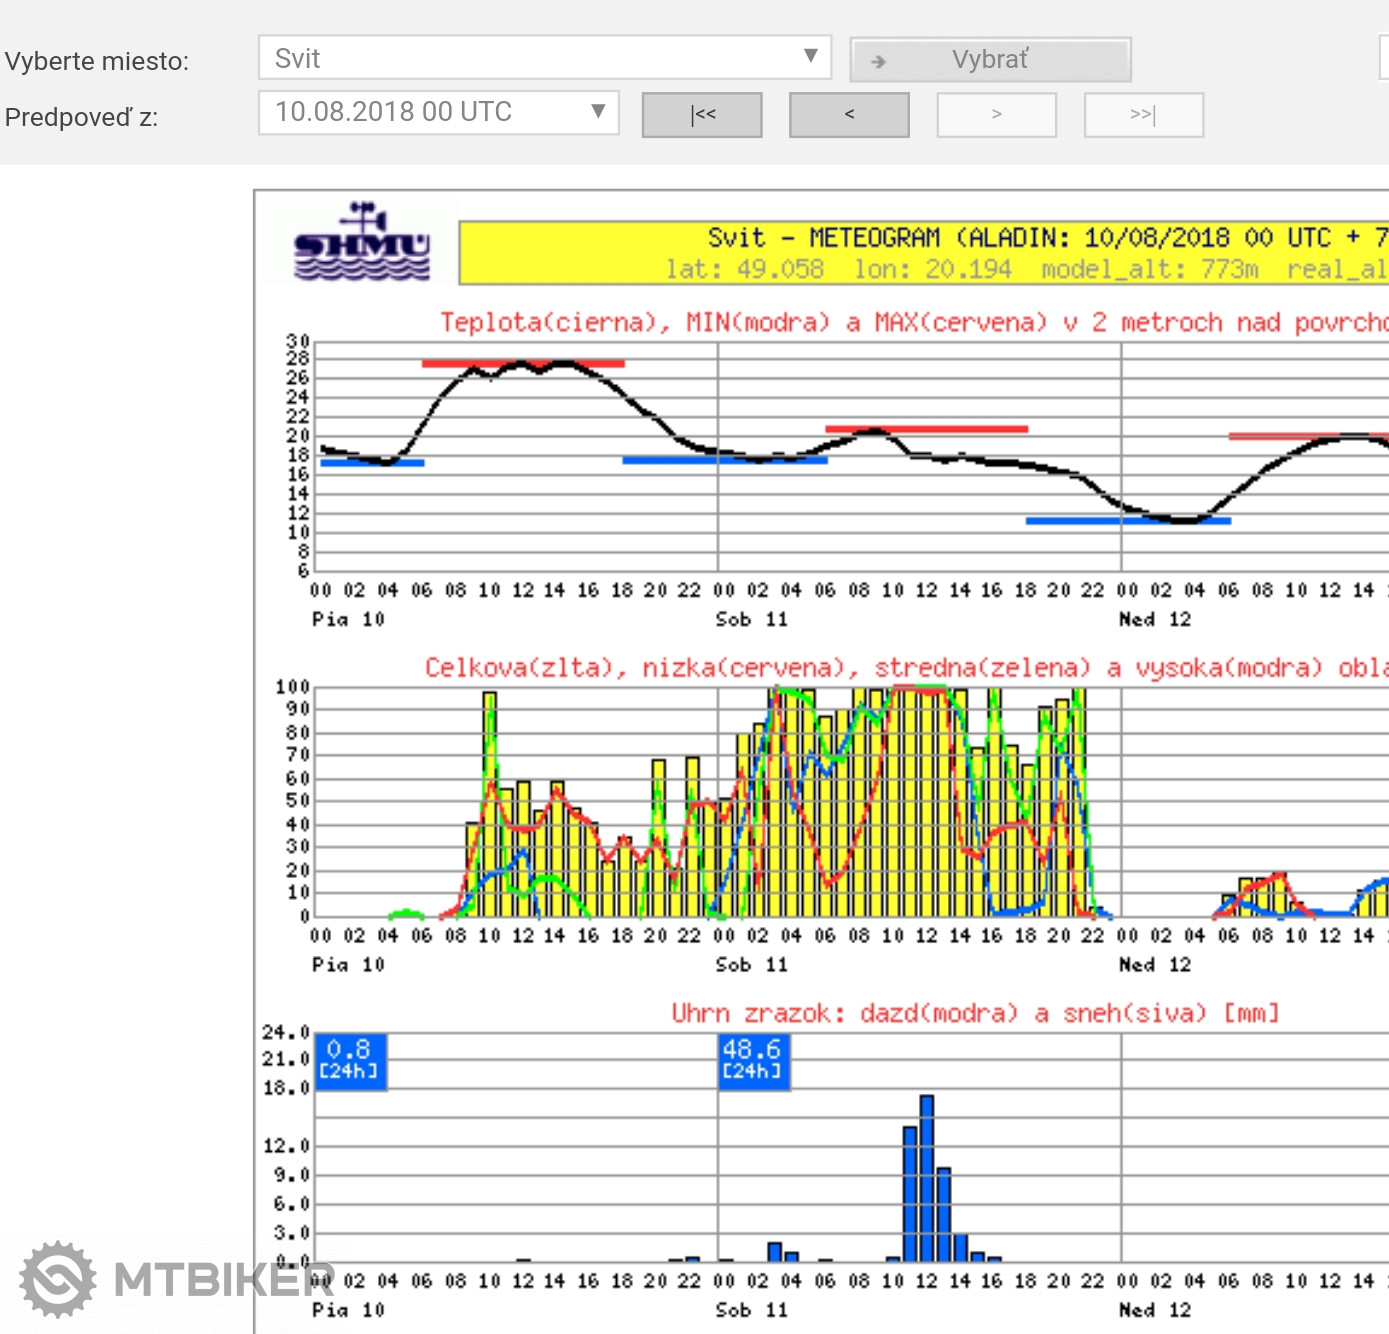Click the Vyberte miesto label
Screen dimensions: 1389x1334
click(x=97, y=61)
